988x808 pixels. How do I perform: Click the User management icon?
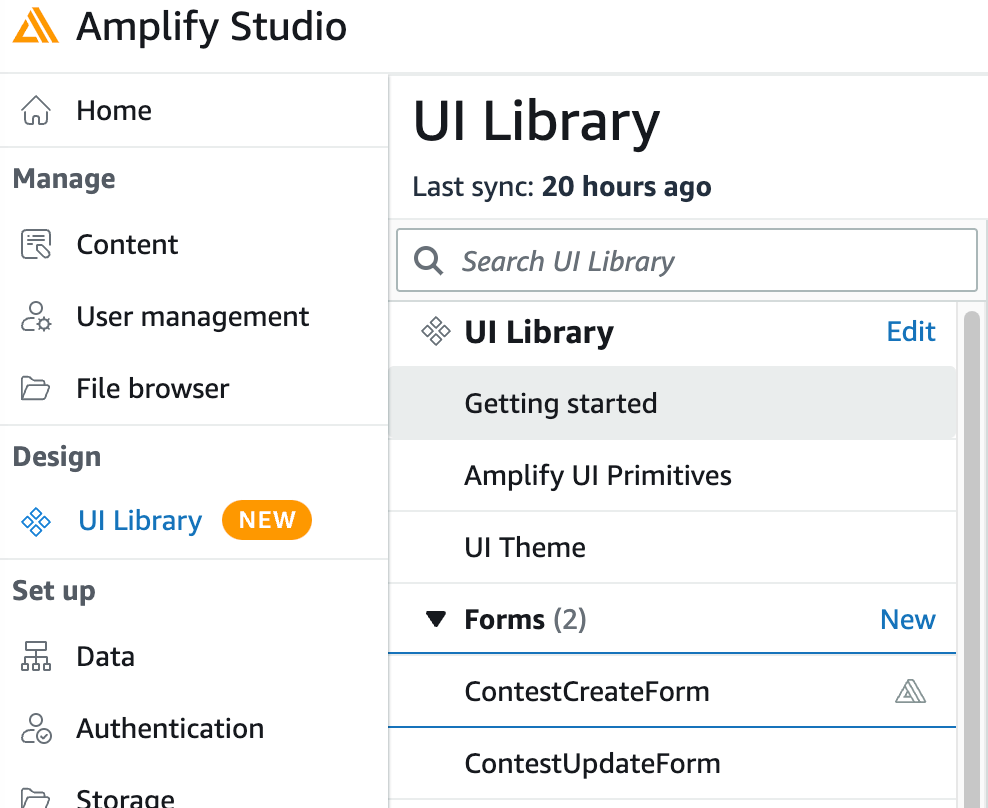(x=36, y=316)
